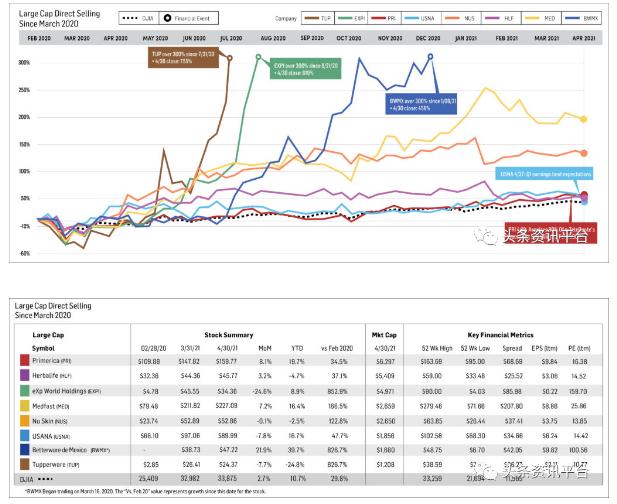Select APR 2021 on the month axis
Viewport: 617px width, 504px height.
[x=584, y=38]
